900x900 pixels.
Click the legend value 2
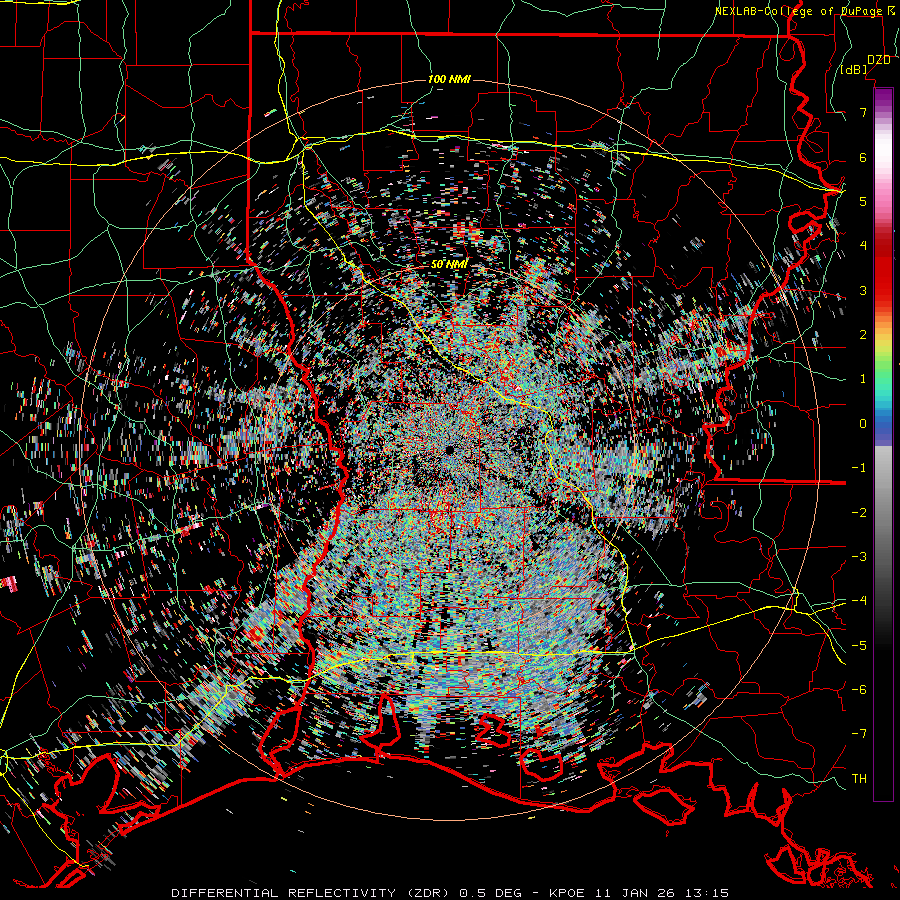(863, 335)
